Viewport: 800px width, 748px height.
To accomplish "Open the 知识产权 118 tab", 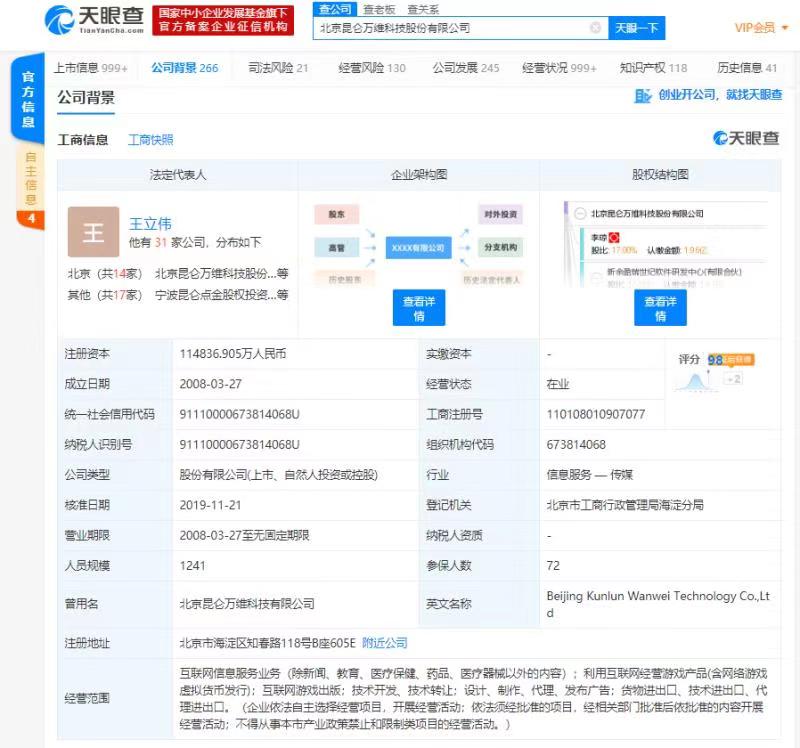I will [654, 68].
